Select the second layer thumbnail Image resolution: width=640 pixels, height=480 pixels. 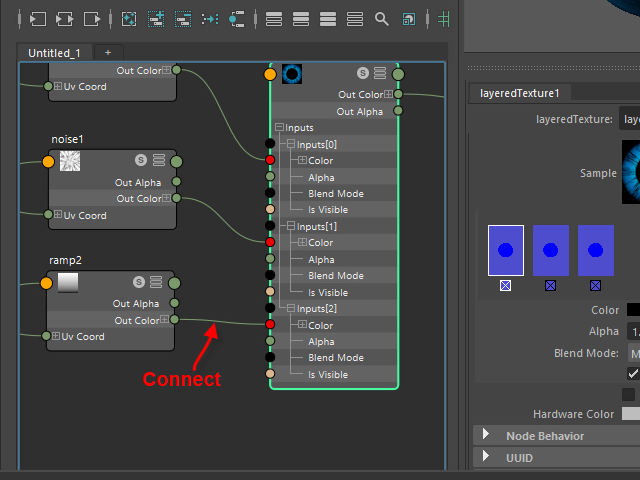click(550, 250)
